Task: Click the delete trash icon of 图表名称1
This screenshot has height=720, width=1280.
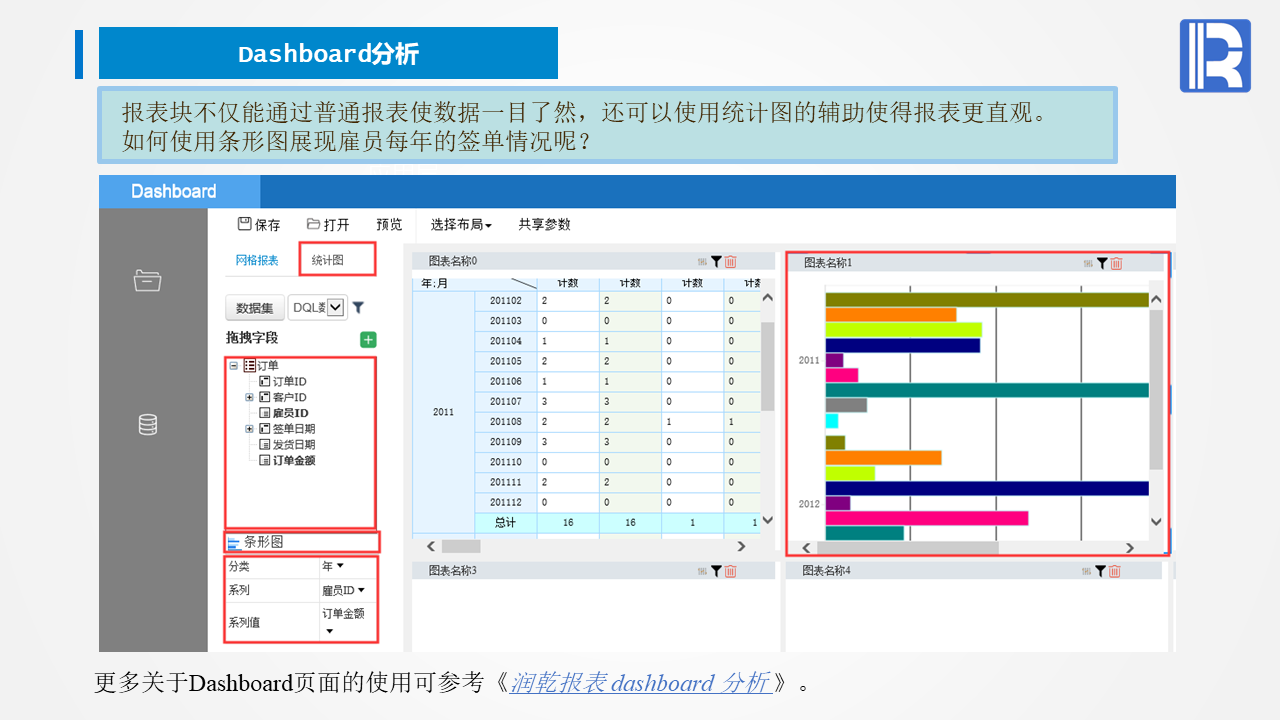Action: click(1116, 263)
